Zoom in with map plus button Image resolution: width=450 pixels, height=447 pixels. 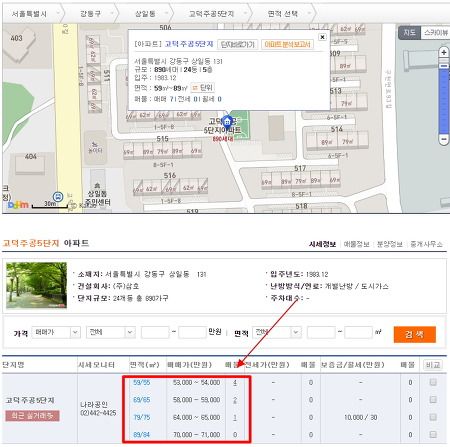[x=444, y=52]
